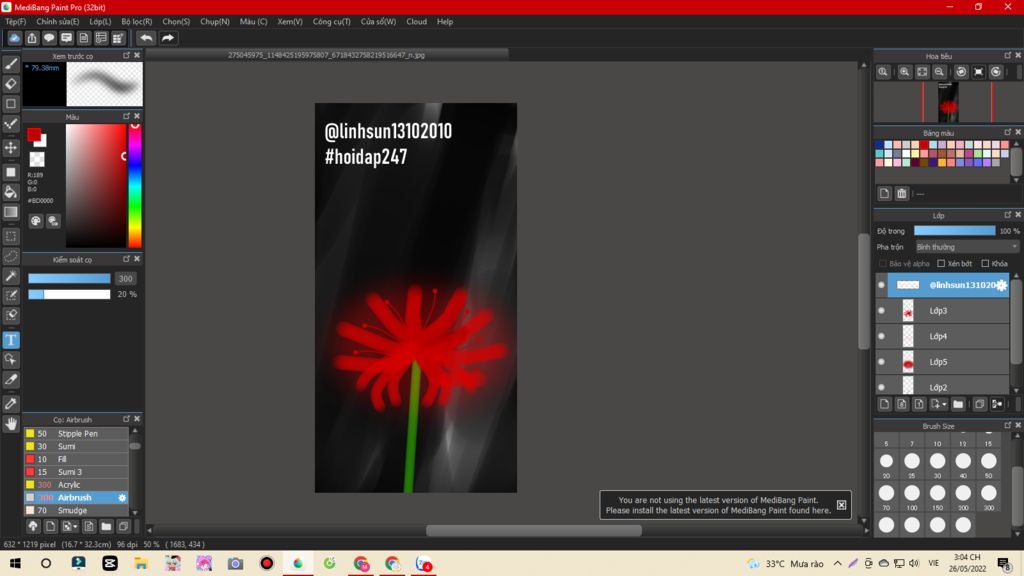Toggle the Bảo vệ alpha checkbox
Screen dimensions: 1024x576
click(883, 264)
